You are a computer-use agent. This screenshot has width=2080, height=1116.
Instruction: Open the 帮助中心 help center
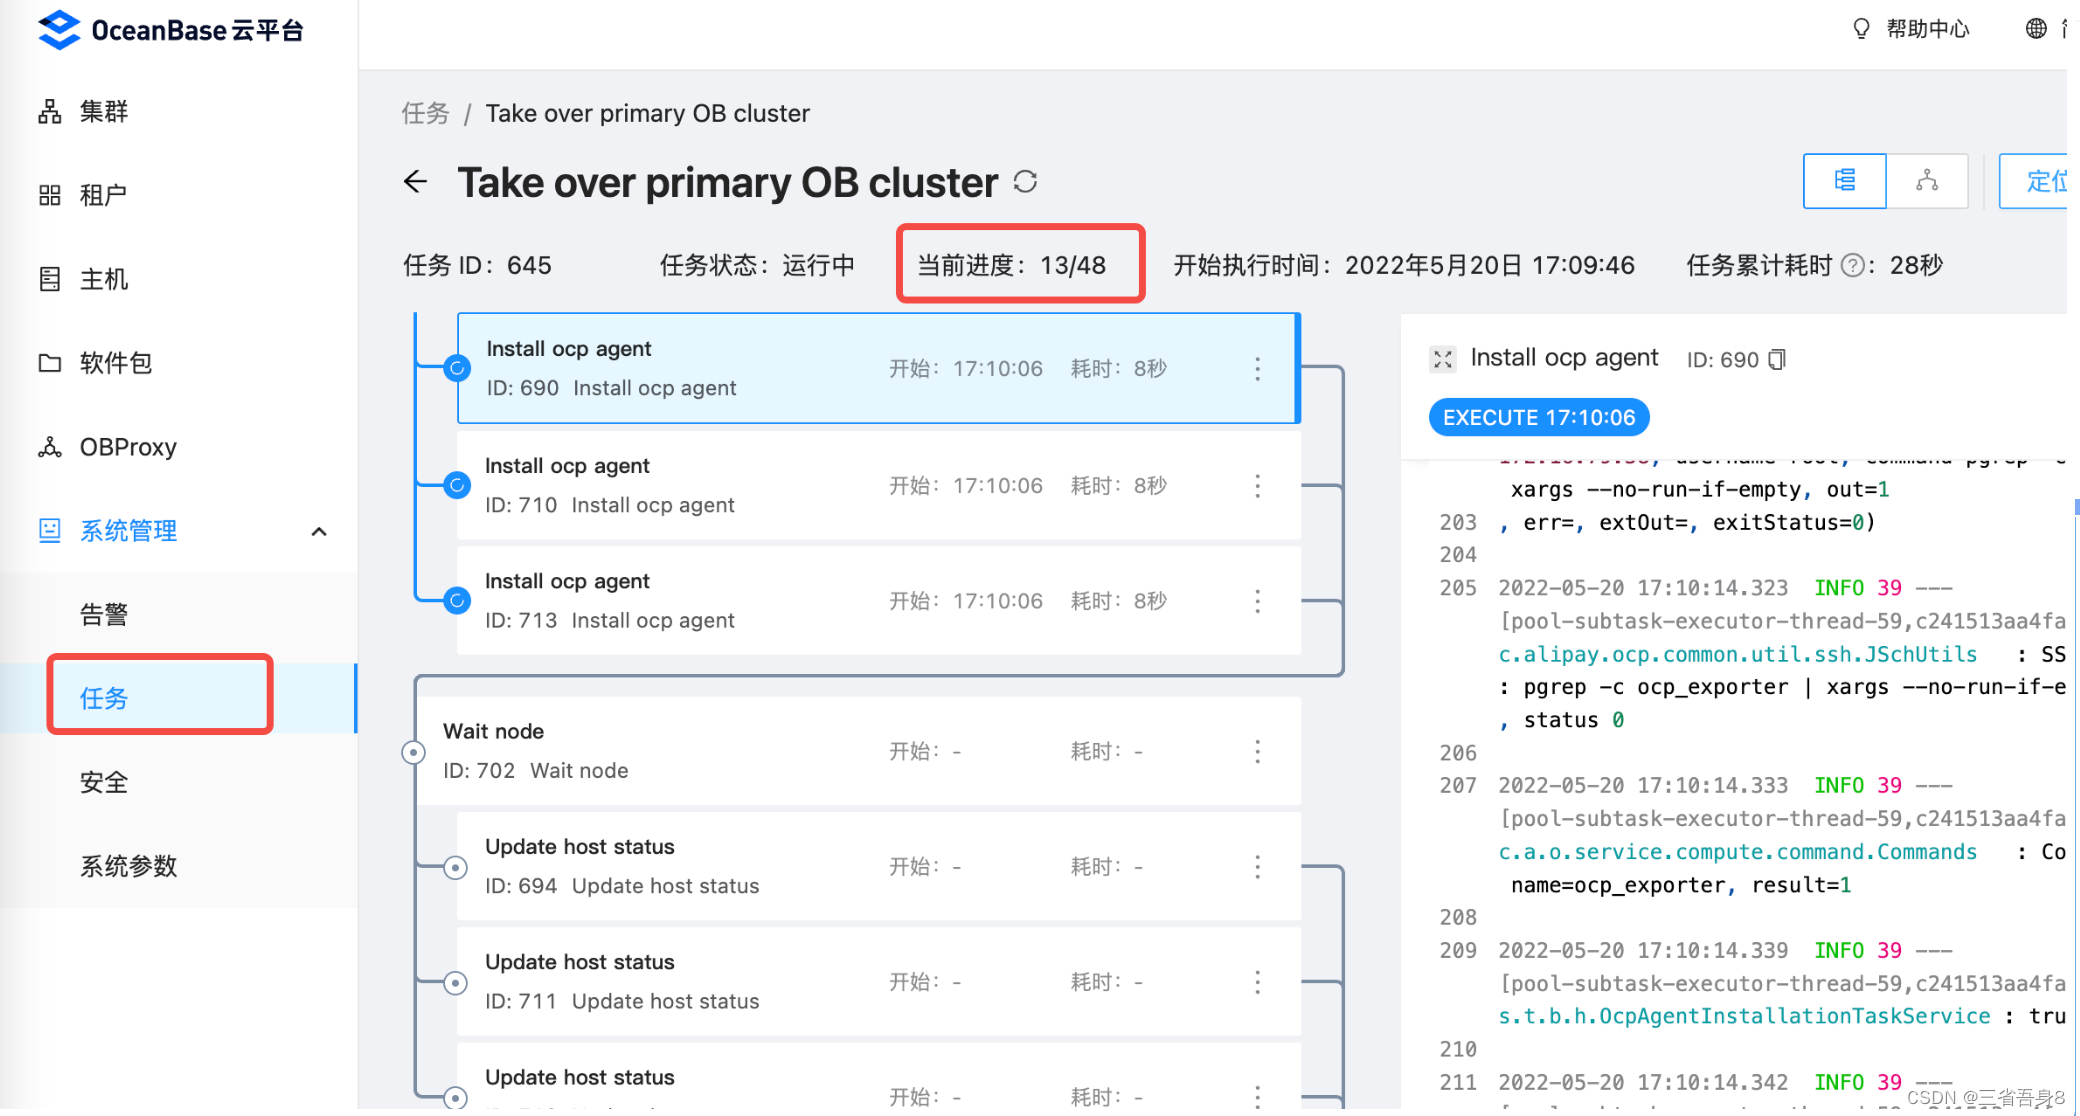point(1926,29)
